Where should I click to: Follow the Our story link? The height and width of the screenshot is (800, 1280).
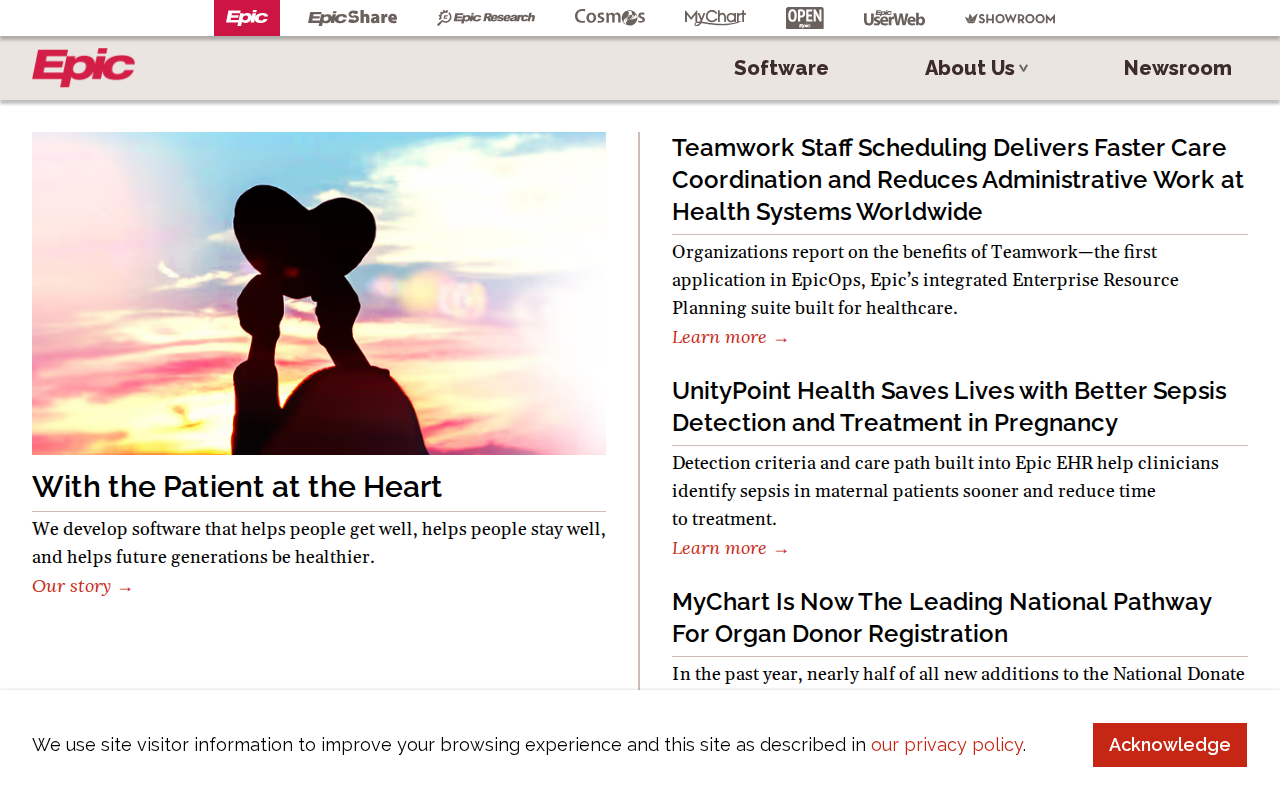pyautogui.click(x=82, y=586)
